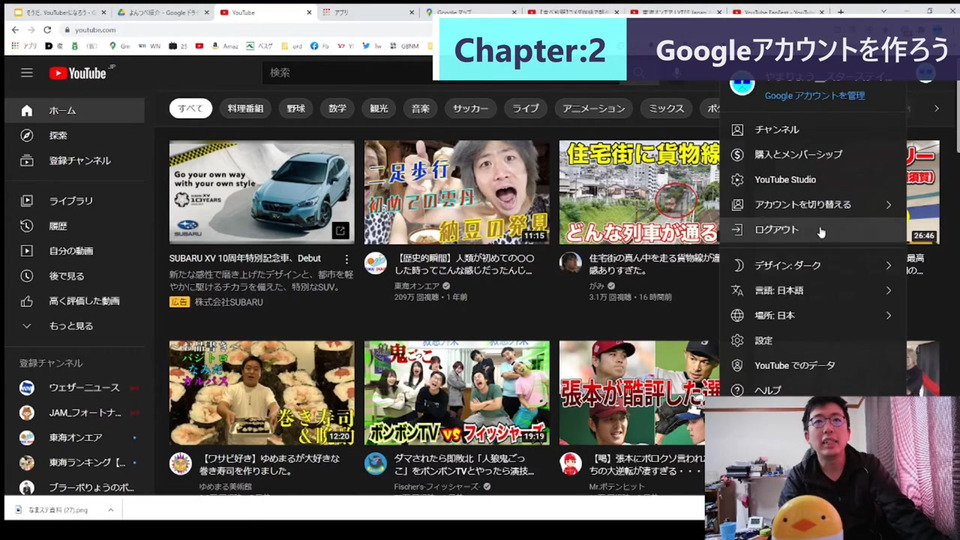
Task: Open 巻き寿司 video thumbnail
Action: coord(261,392)
